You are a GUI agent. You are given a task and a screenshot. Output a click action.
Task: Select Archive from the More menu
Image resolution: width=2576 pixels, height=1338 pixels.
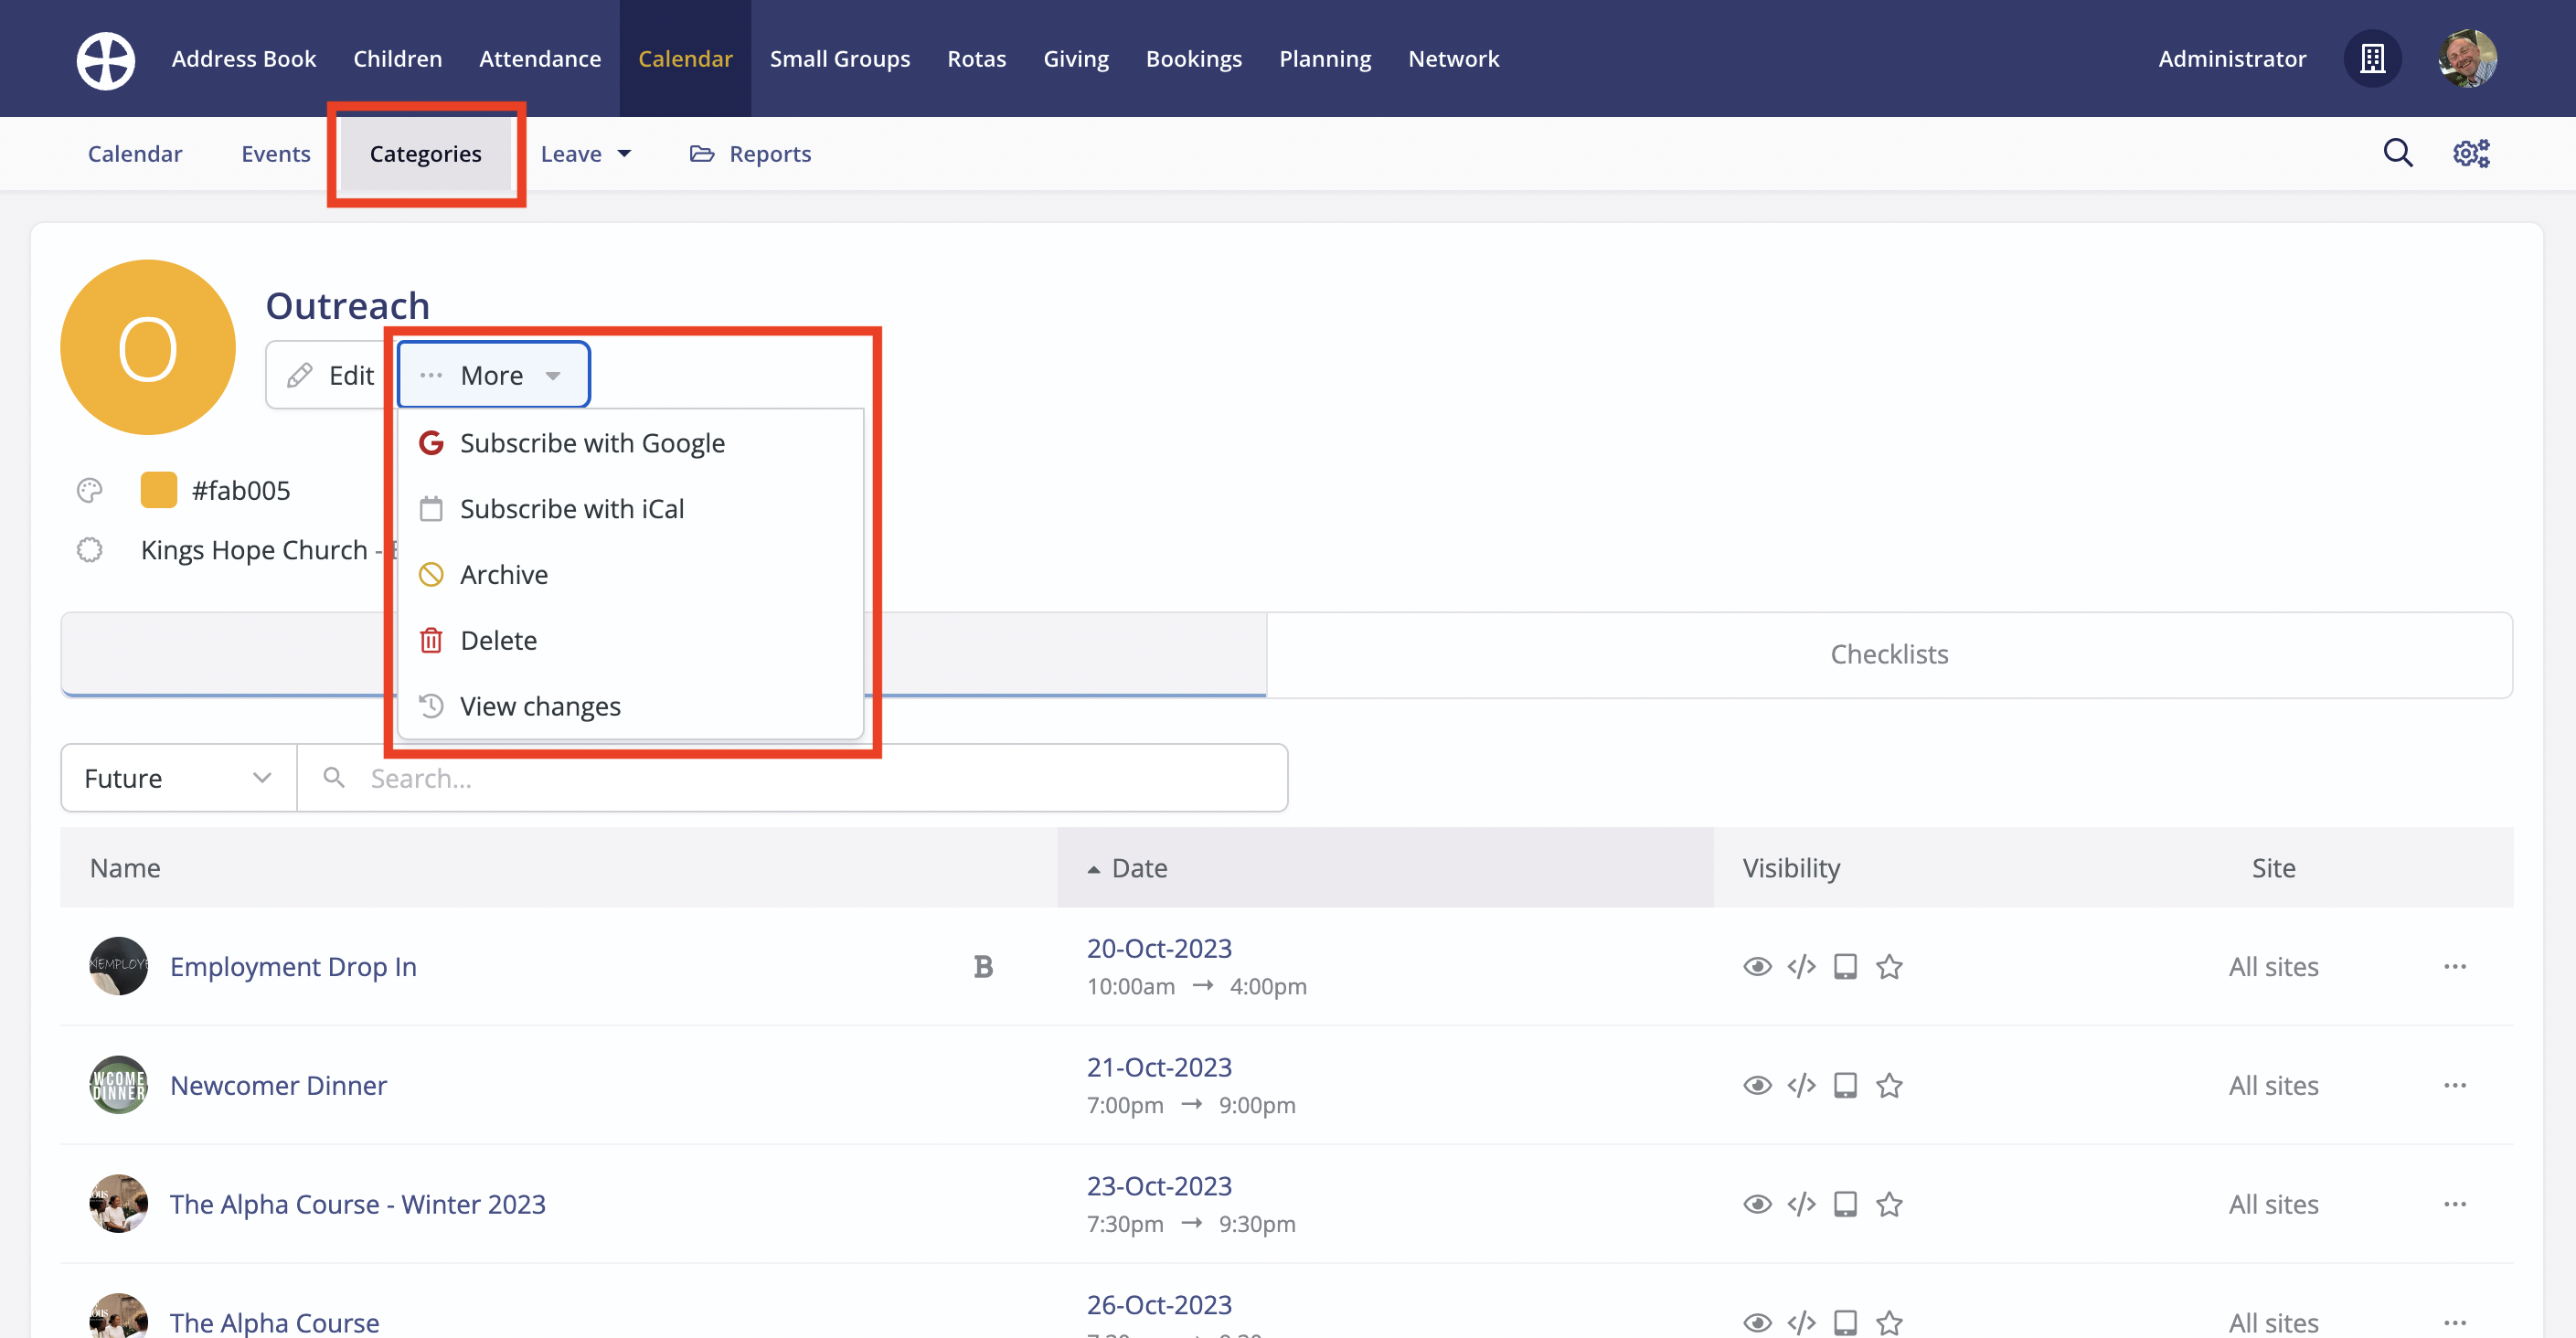coord(504,574)
